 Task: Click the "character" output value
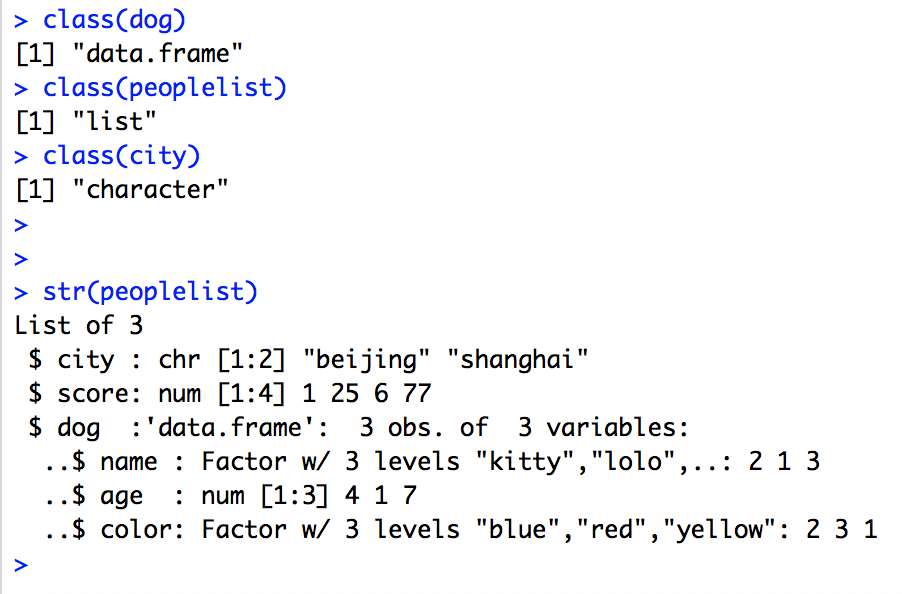pos(151,190)
